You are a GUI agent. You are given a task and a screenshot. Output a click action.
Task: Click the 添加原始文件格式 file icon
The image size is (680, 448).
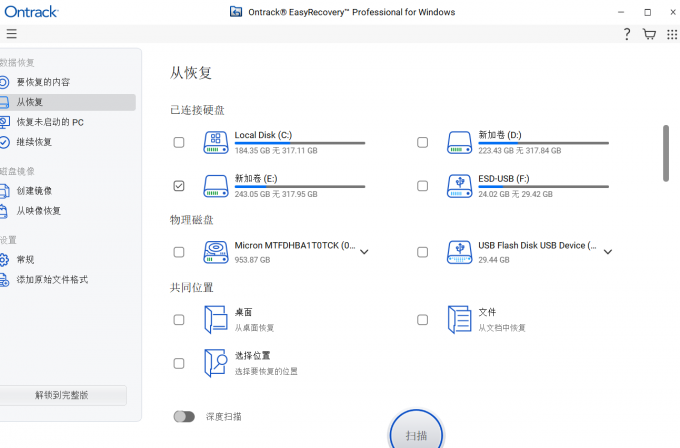(4, 280)
